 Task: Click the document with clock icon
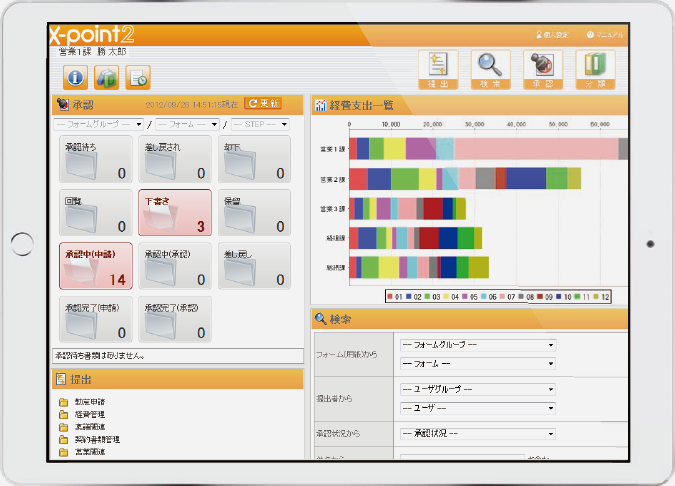(139, 77)
